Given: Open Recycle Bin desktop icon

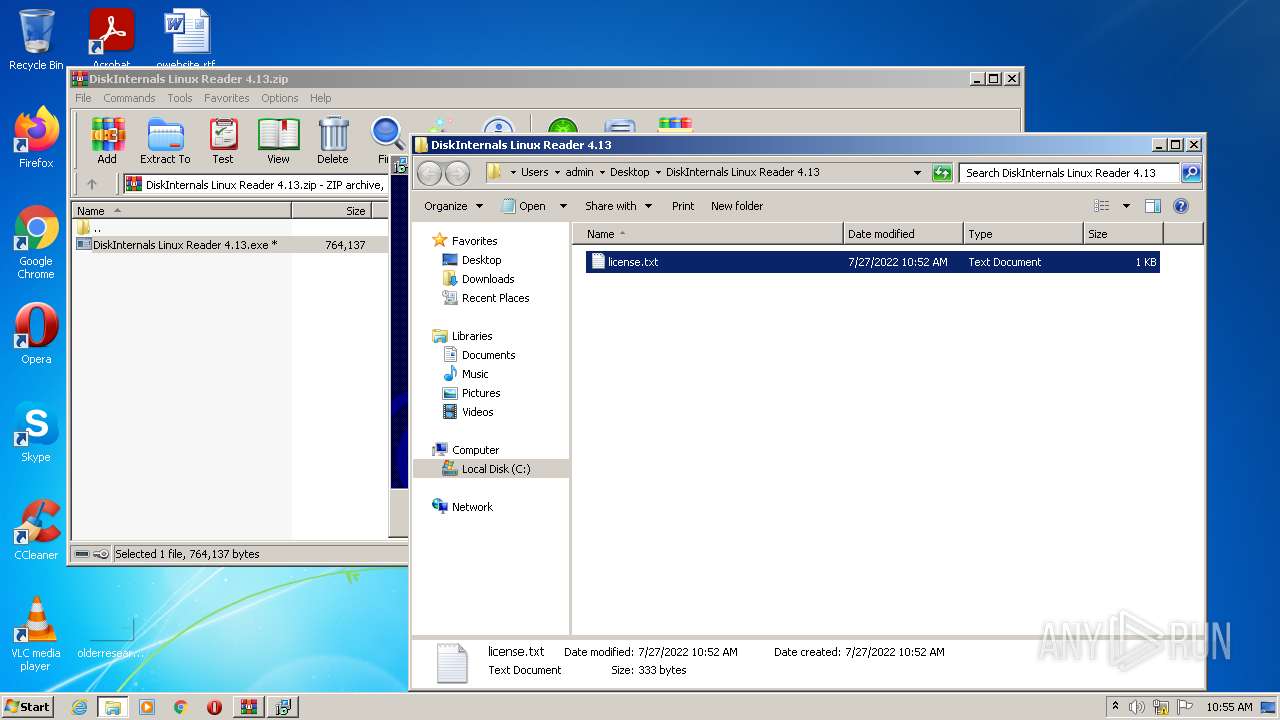Looking at the screenshot, I should pos(36,40).
